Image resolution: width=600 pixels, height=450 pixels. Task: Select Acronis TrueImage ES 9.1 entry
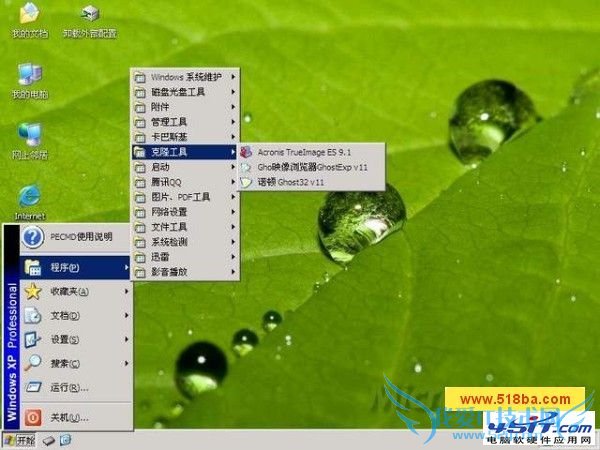pyautogui.click(x=311, y=152)
